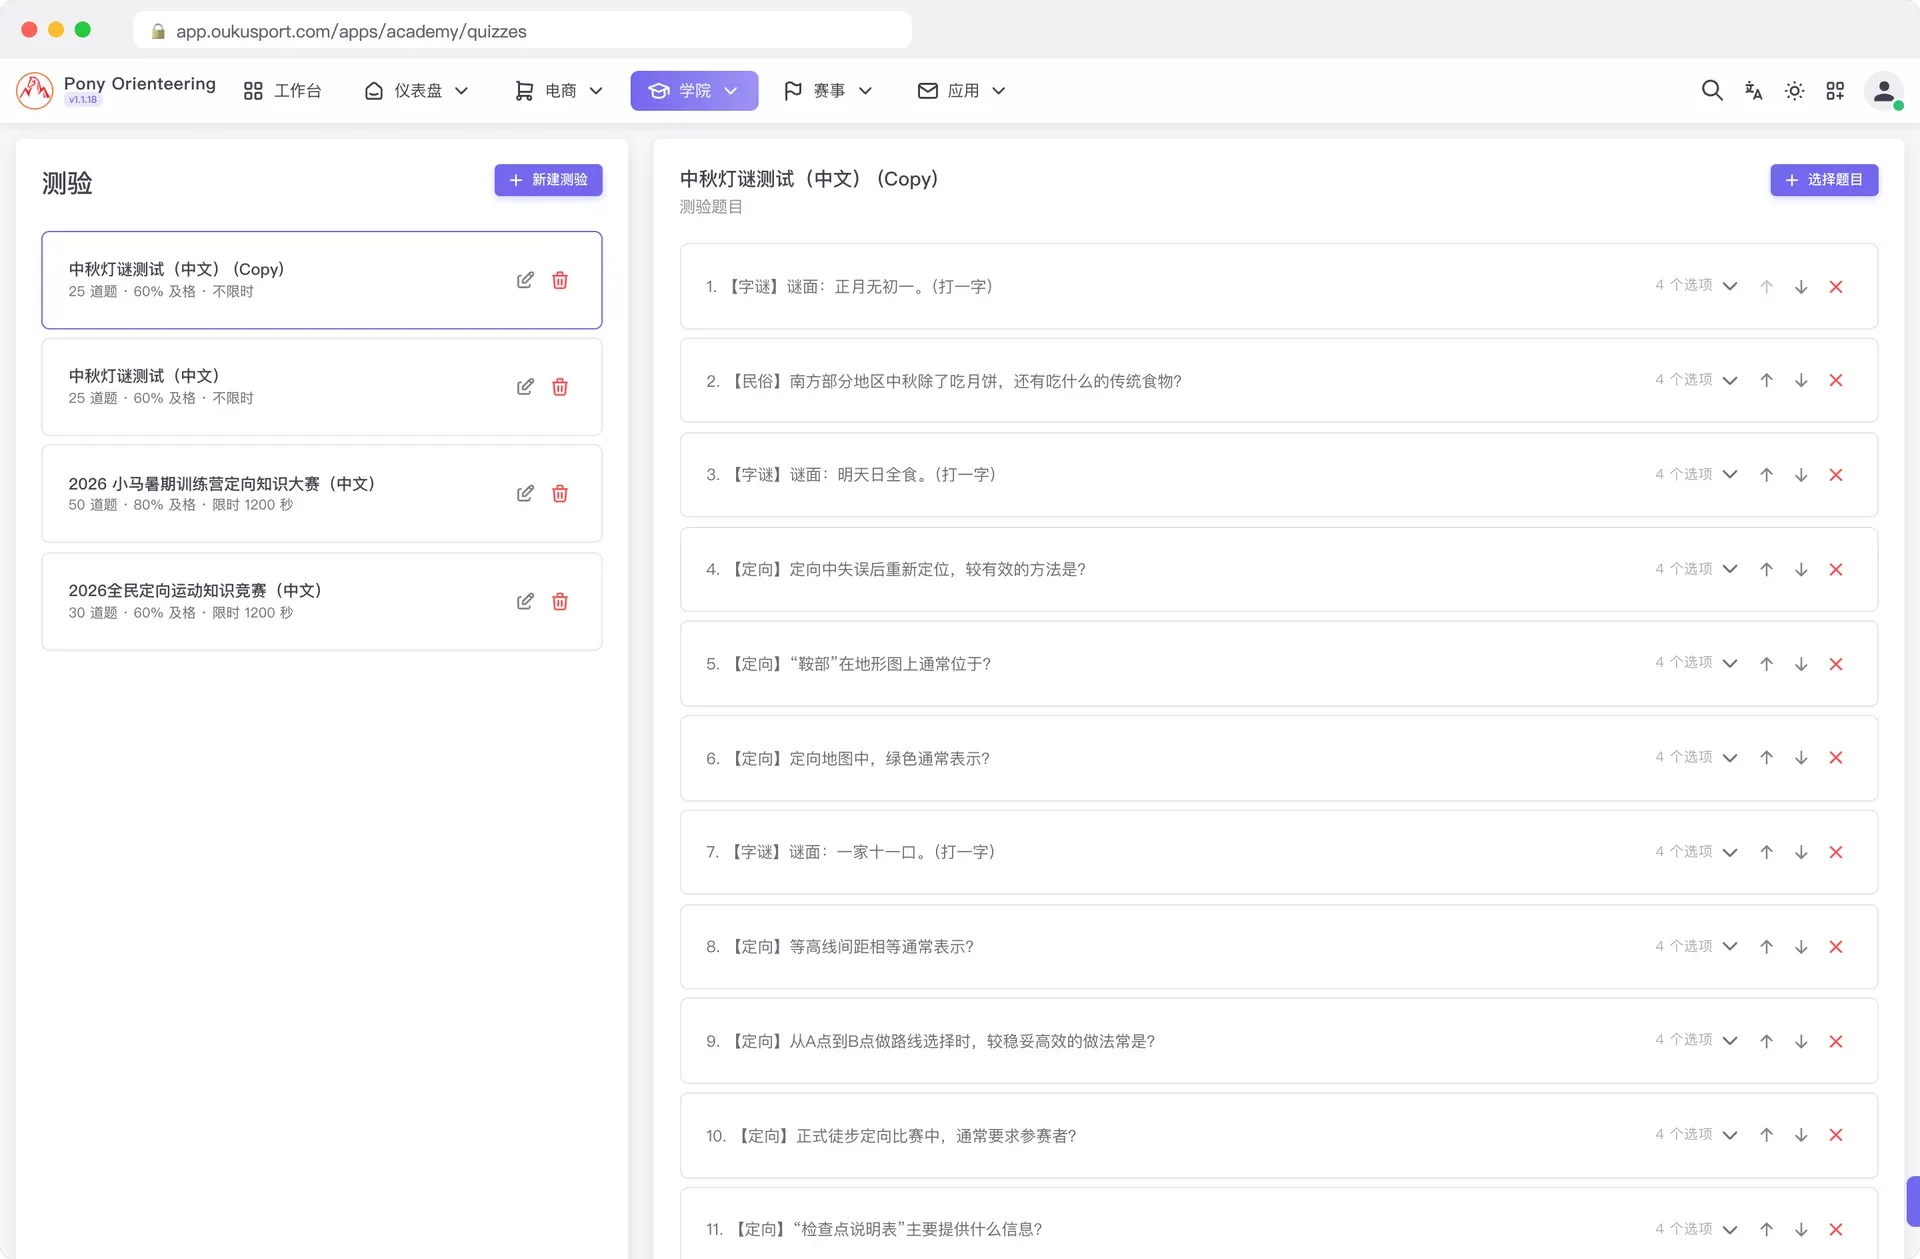Open the 电商 menu
This screenshot has width=1920, height=1259.
click(559, 91)
